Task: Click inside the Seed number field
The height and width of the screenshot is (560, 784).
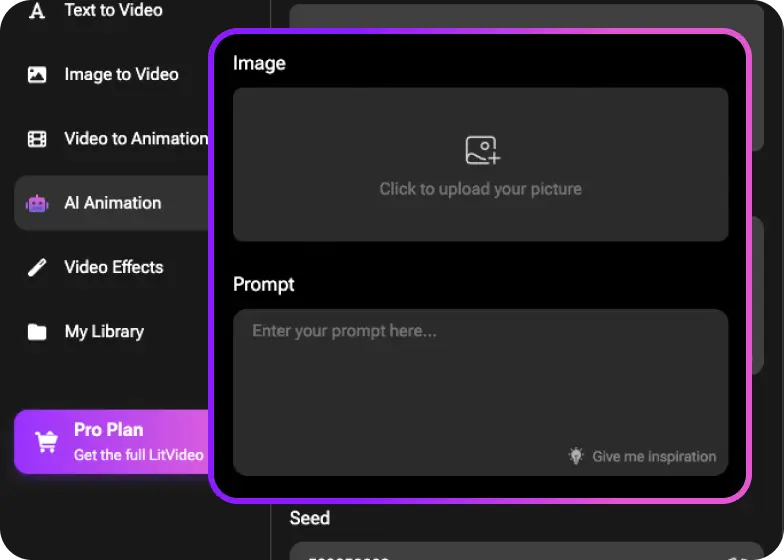Action: tap(500, 552)
